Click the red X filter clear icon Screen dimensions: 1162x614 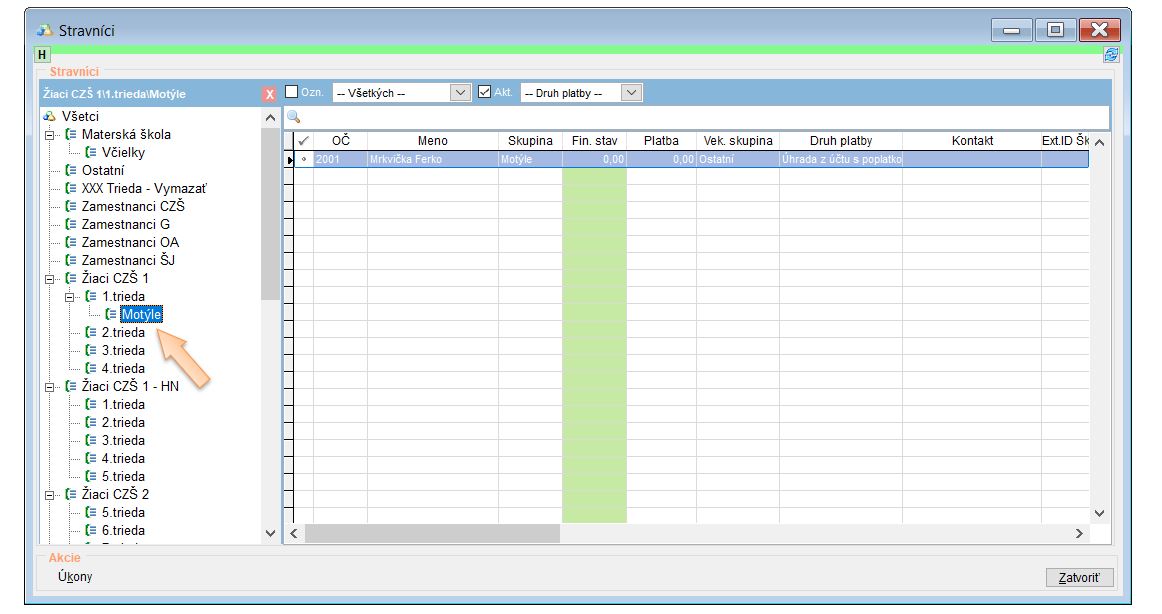tap(269, 94)
